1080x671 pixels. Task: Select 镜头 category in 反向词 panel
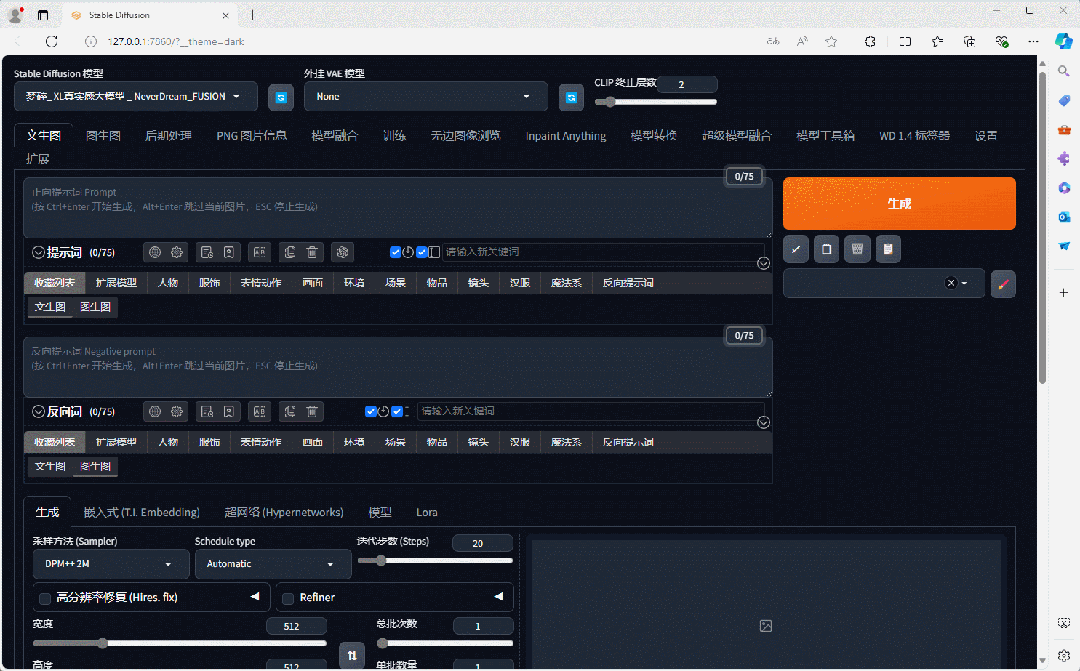click(x=478, y=442)
